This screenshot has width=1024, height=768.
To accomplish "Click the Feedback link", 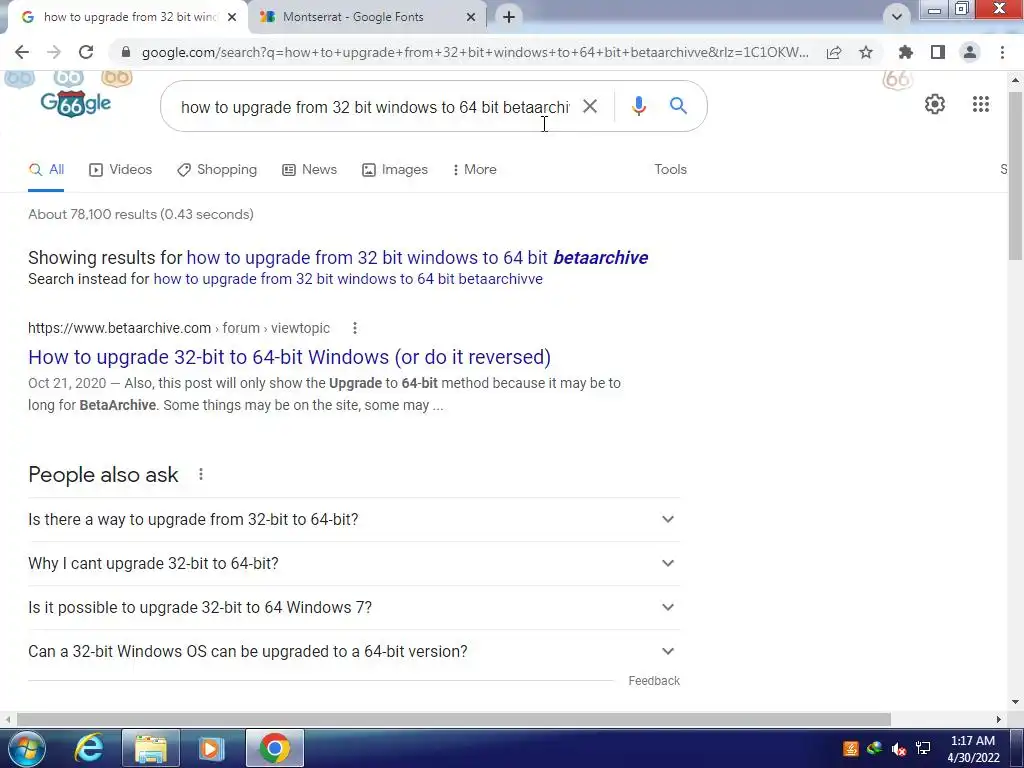I will tap(654, 680).
